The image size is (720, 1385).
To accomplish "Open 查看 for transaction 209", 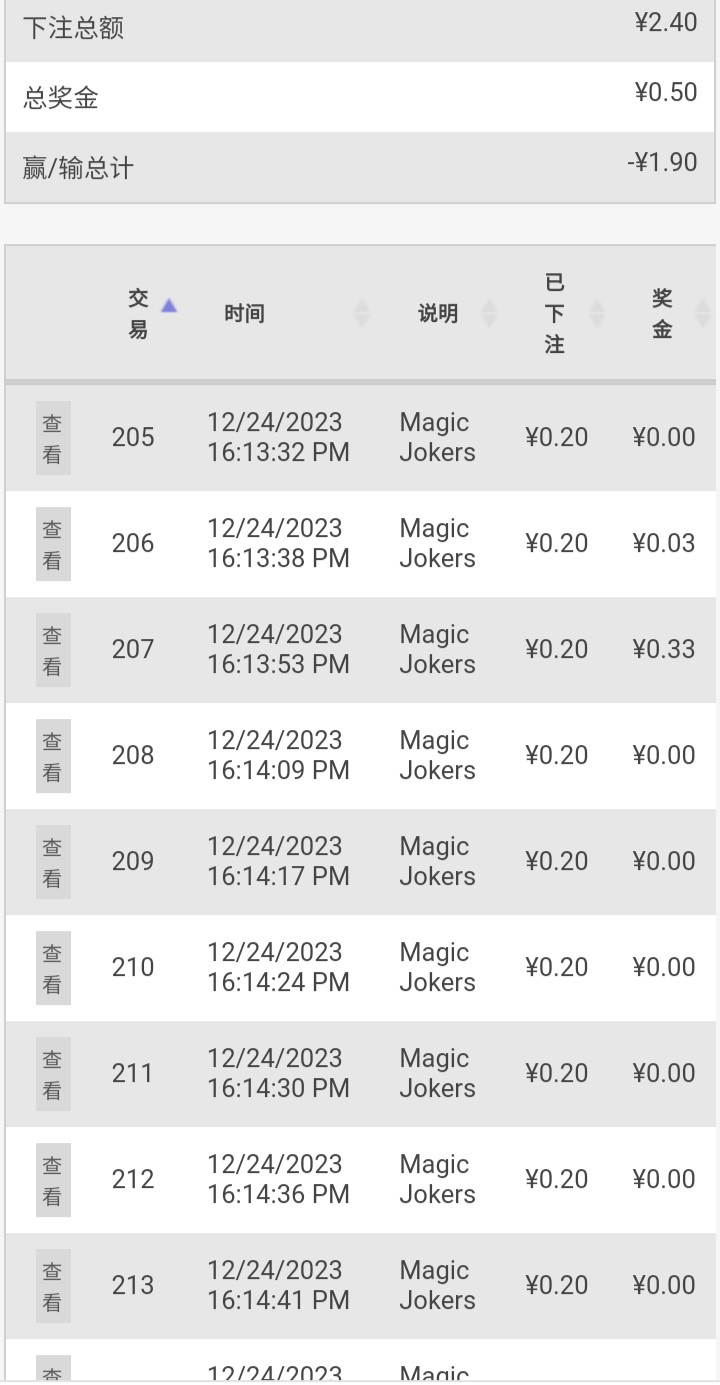I will 53,862.
